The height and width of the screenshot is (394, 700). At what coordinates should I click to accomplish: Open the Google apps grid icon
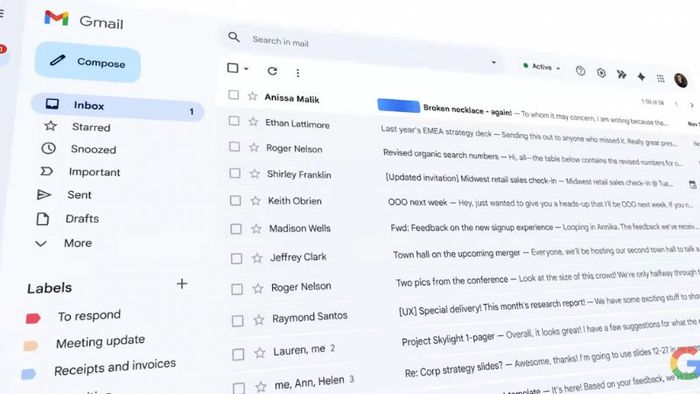[661, 79]
